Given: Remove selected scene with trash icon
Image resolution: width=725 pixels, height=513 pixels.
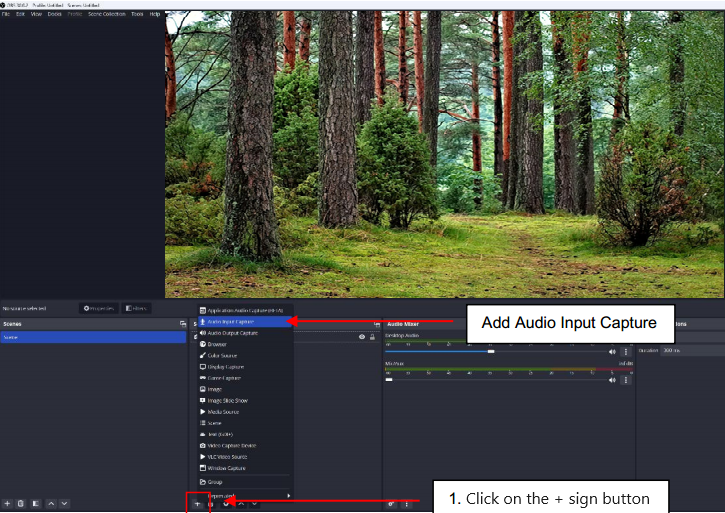Looking at the screenshot, I should pos(20,503).
